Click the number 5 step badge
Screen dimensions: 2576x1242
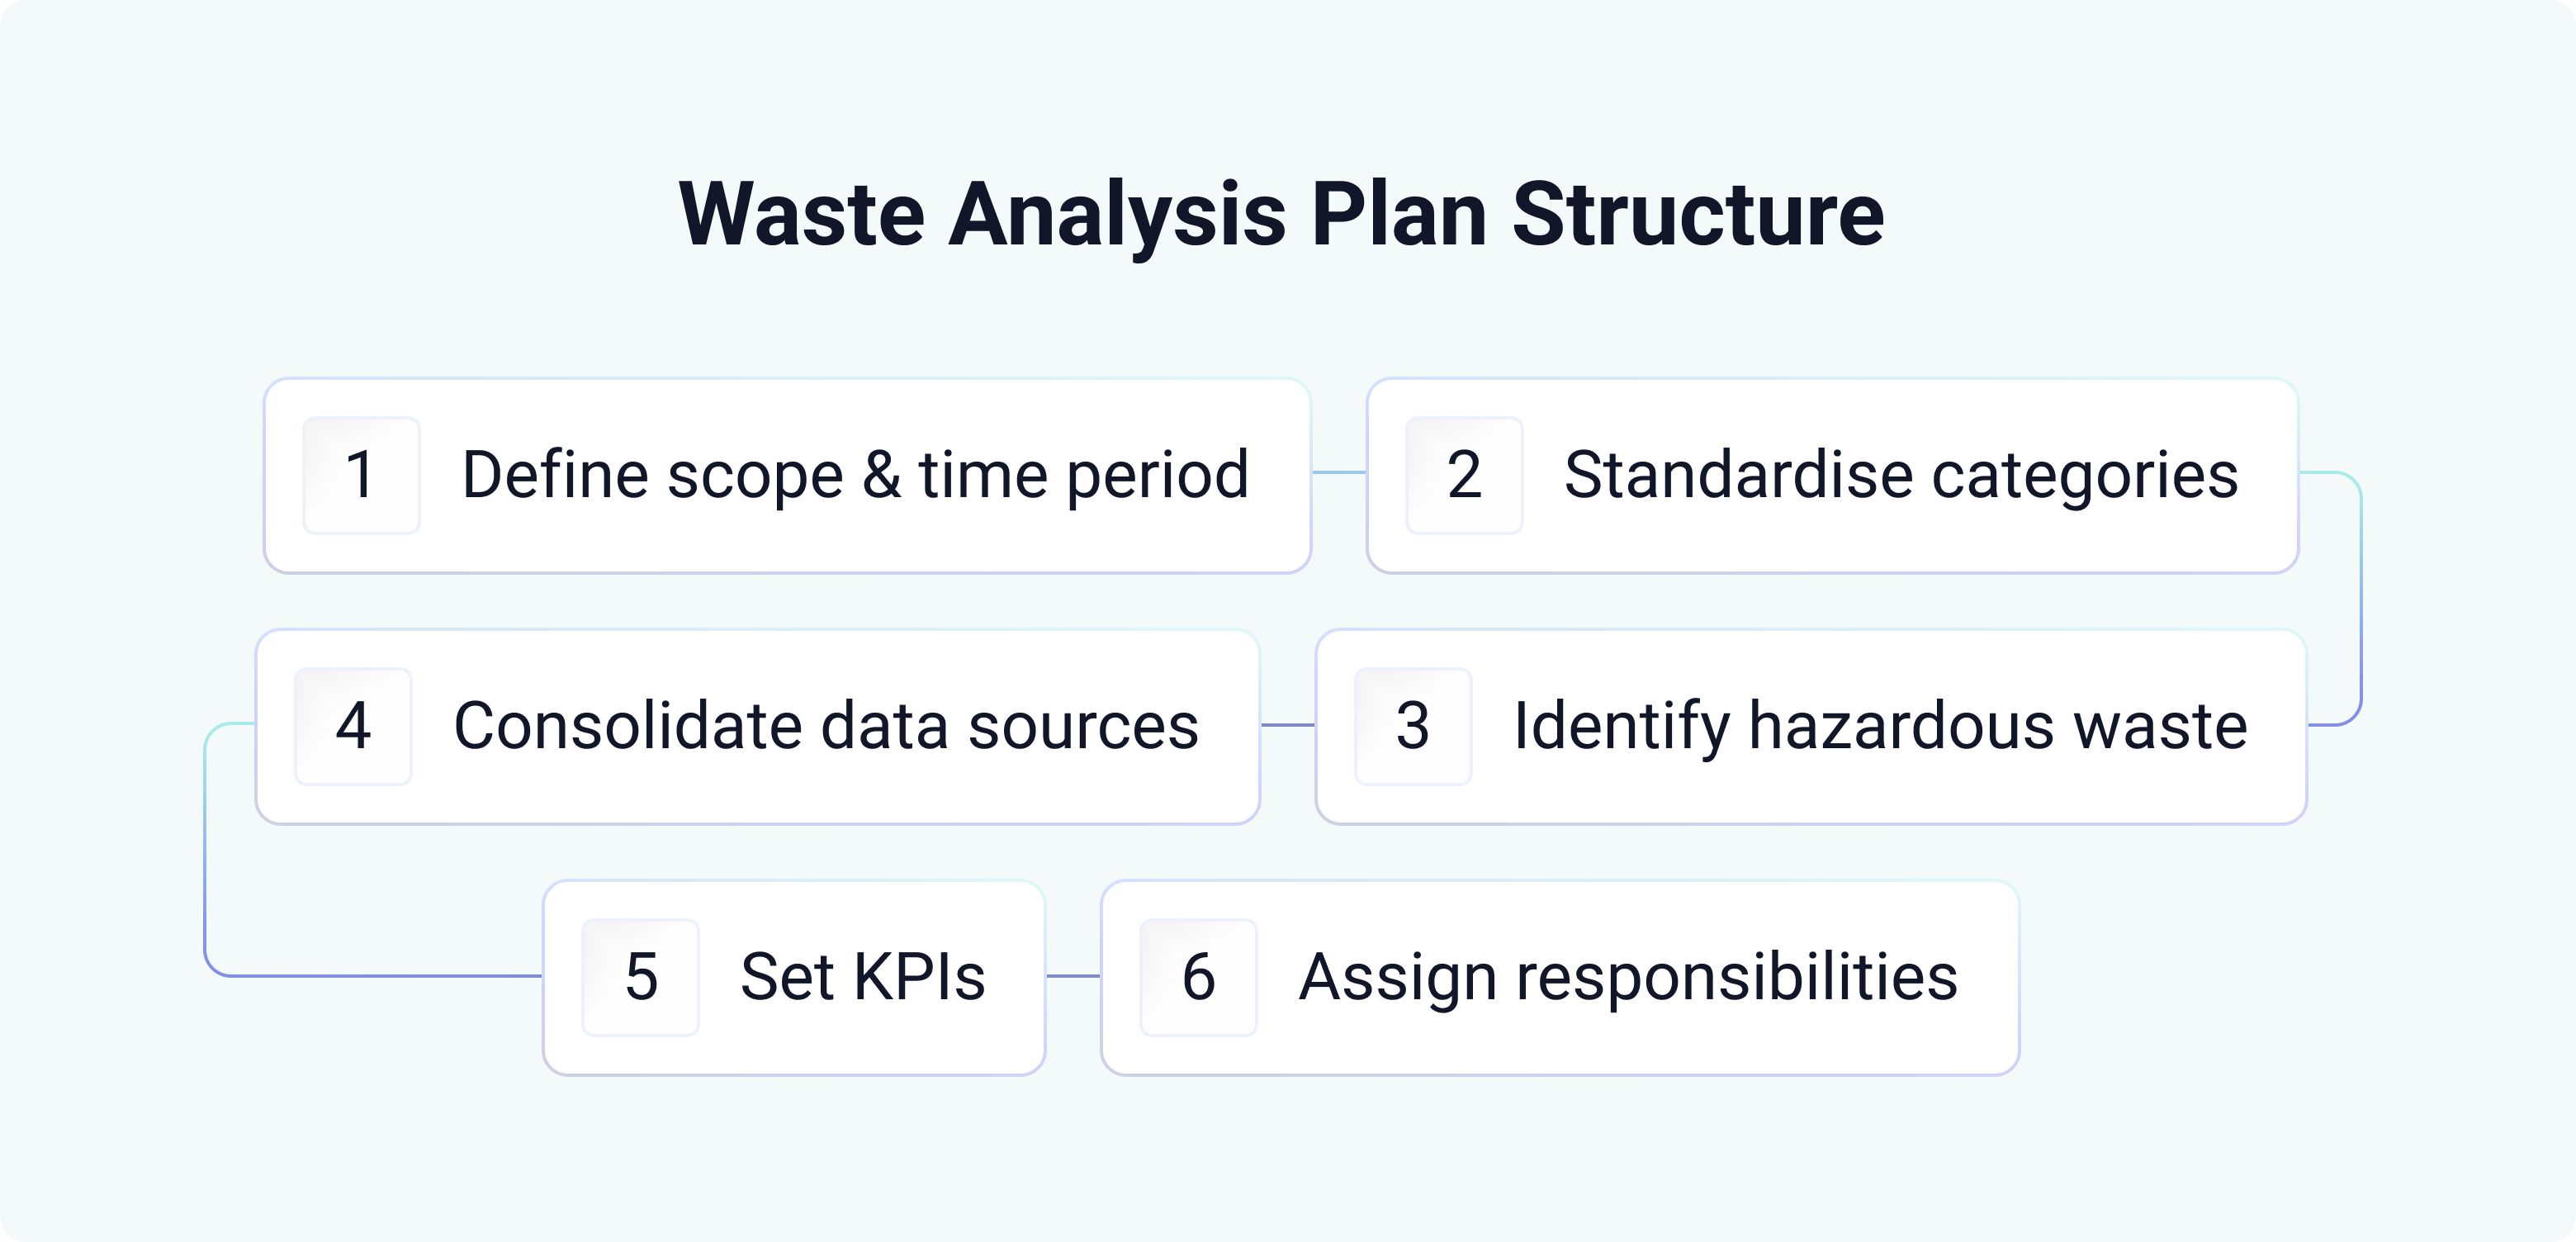coord(640,977)
